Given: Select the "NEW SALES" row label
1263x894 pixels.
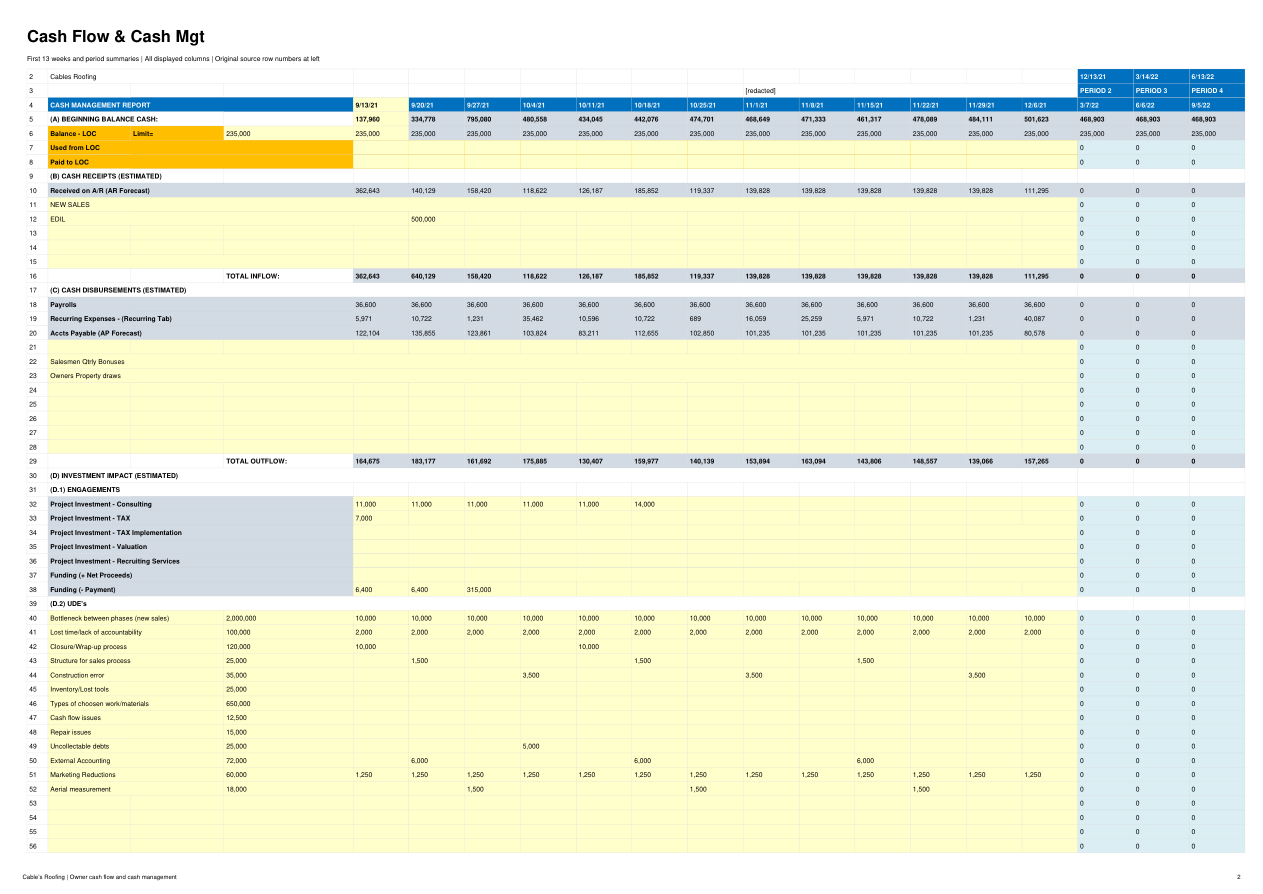Looking at the screenshot, I should tap(70, 204).
